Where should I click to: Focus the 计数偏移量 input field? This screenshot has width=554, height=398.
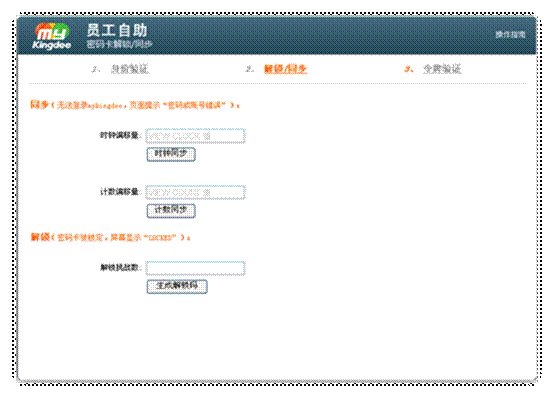[195, 192]
